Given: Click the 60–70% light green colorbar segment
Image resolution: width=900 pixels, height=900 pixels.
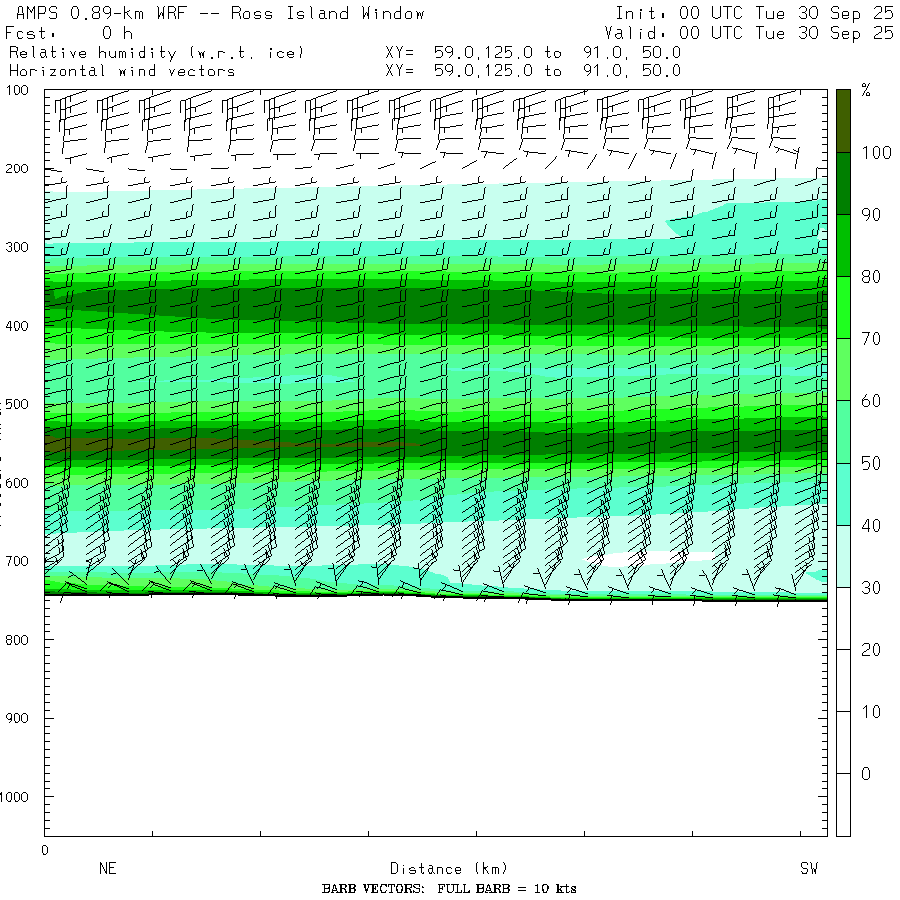Looking at the screenshot, I should 843,370.
